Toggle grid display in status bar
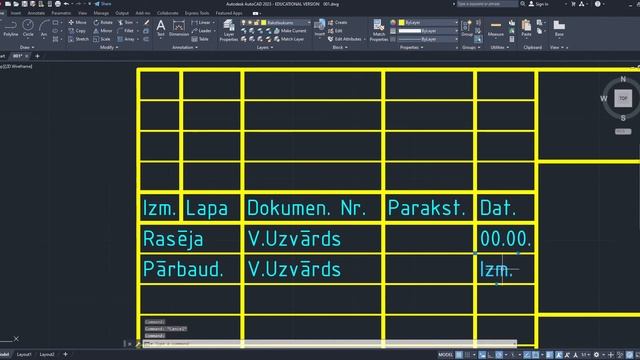Viewport: 640px width, 360px height. click(x=459, y=355)
